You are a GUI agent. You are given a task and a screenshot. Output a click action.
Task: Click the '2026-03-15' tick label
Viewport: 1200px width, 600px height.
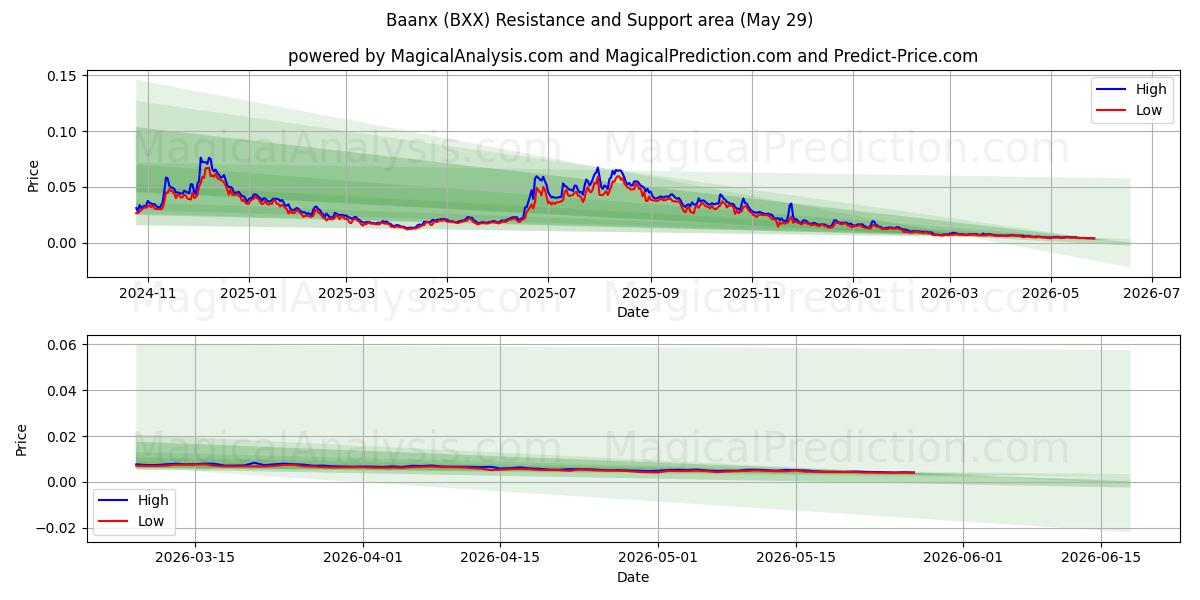coord(194,559)
